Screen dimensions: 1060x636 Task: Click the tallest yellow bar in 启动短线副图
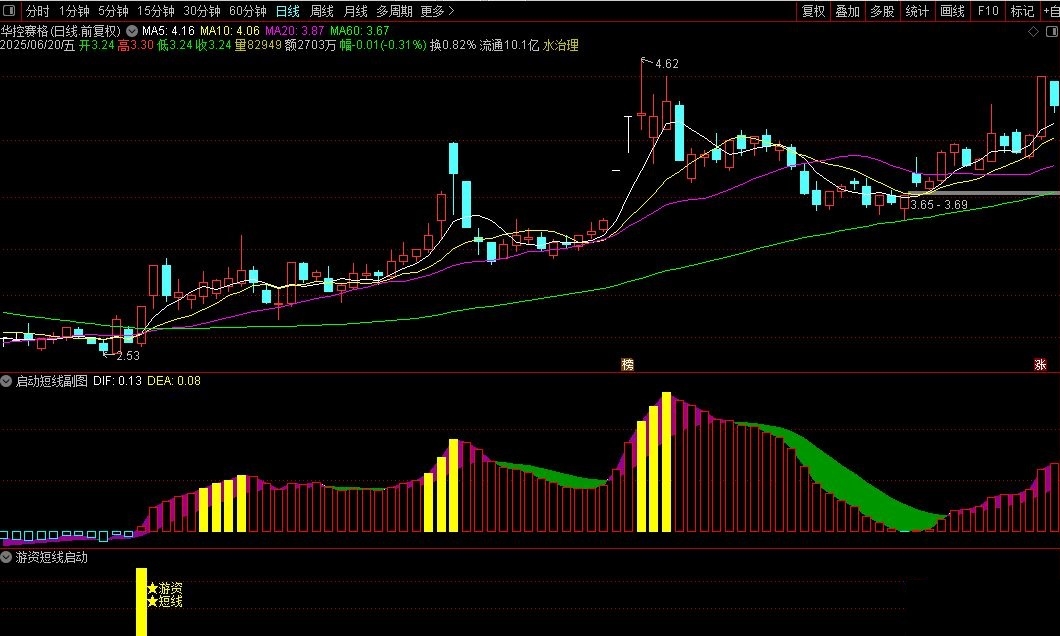point(666,462)
